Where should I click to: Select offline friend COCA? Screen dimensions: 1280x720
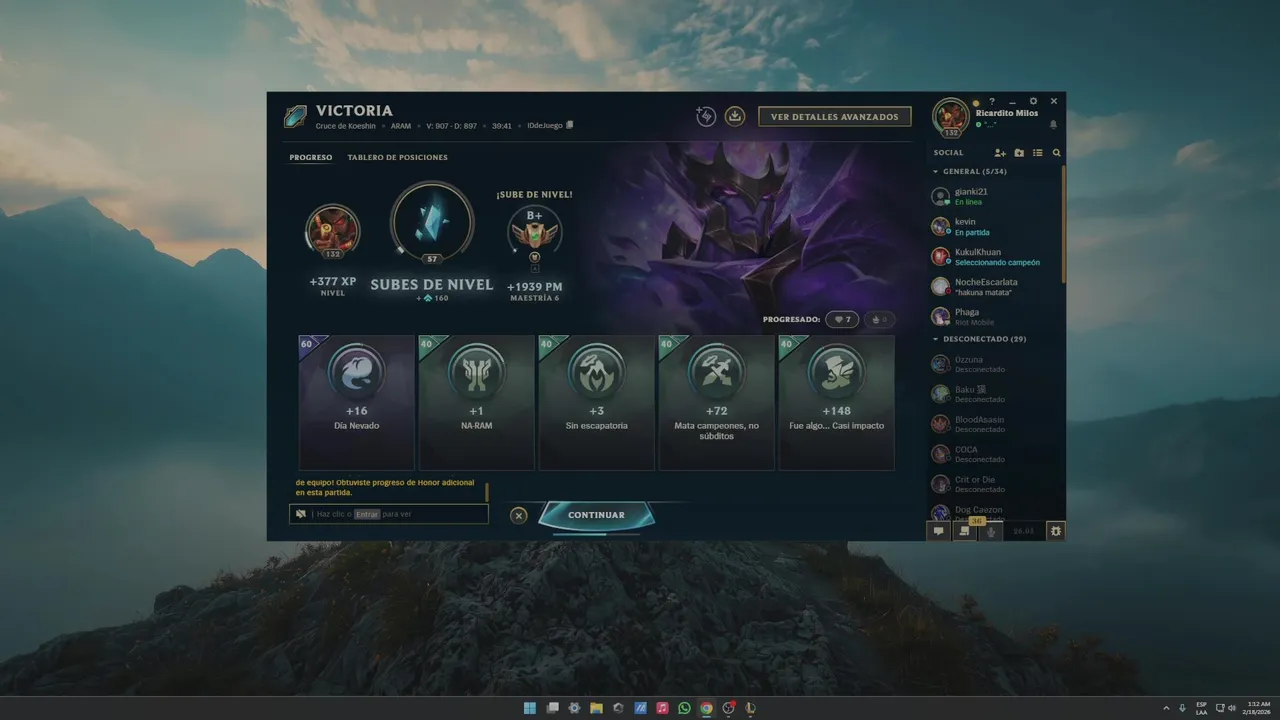pyautogui.click(x=993, y=454)
